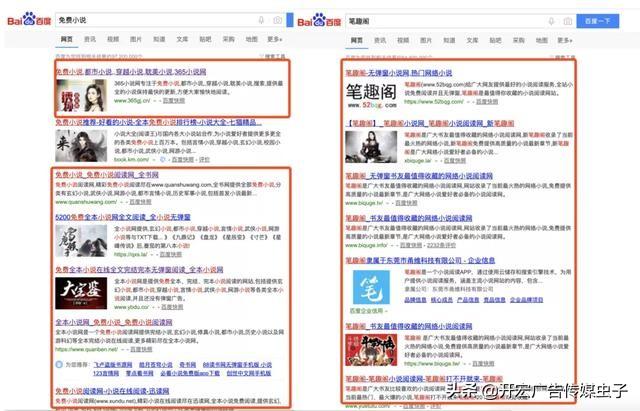640x411 pixels.
Task: Open 百度快照 for quanshuwang.com result
Action: tap(140, 202)
